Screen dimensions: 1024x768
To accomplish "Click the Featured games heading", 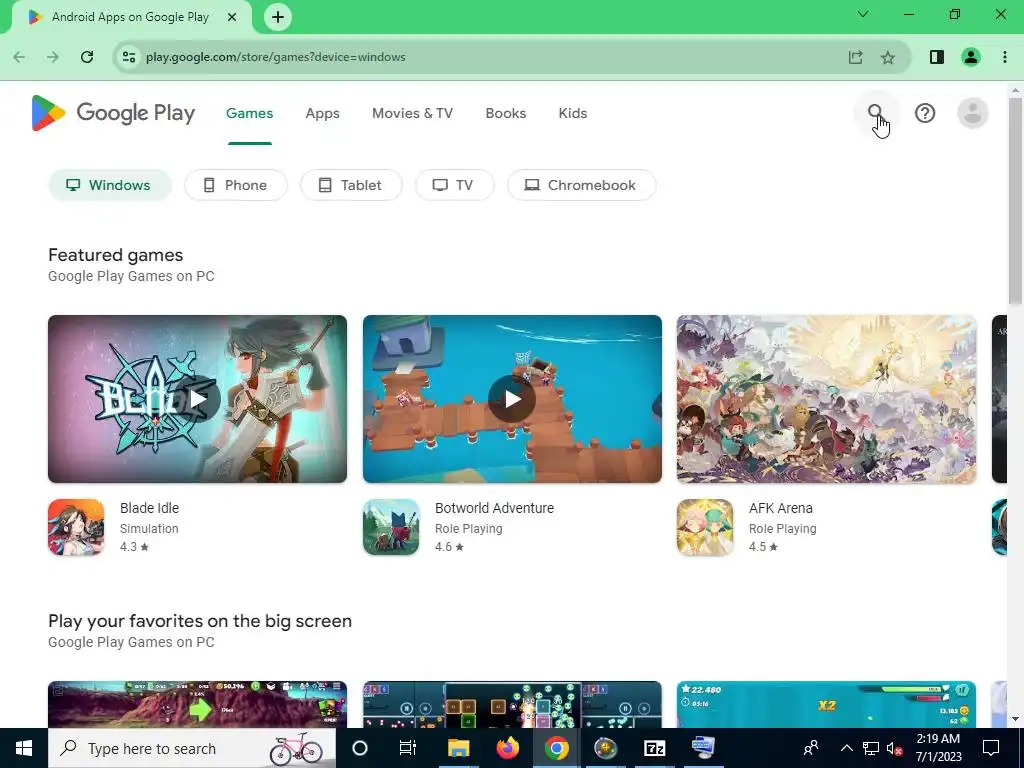I will (x=116, y=255).
